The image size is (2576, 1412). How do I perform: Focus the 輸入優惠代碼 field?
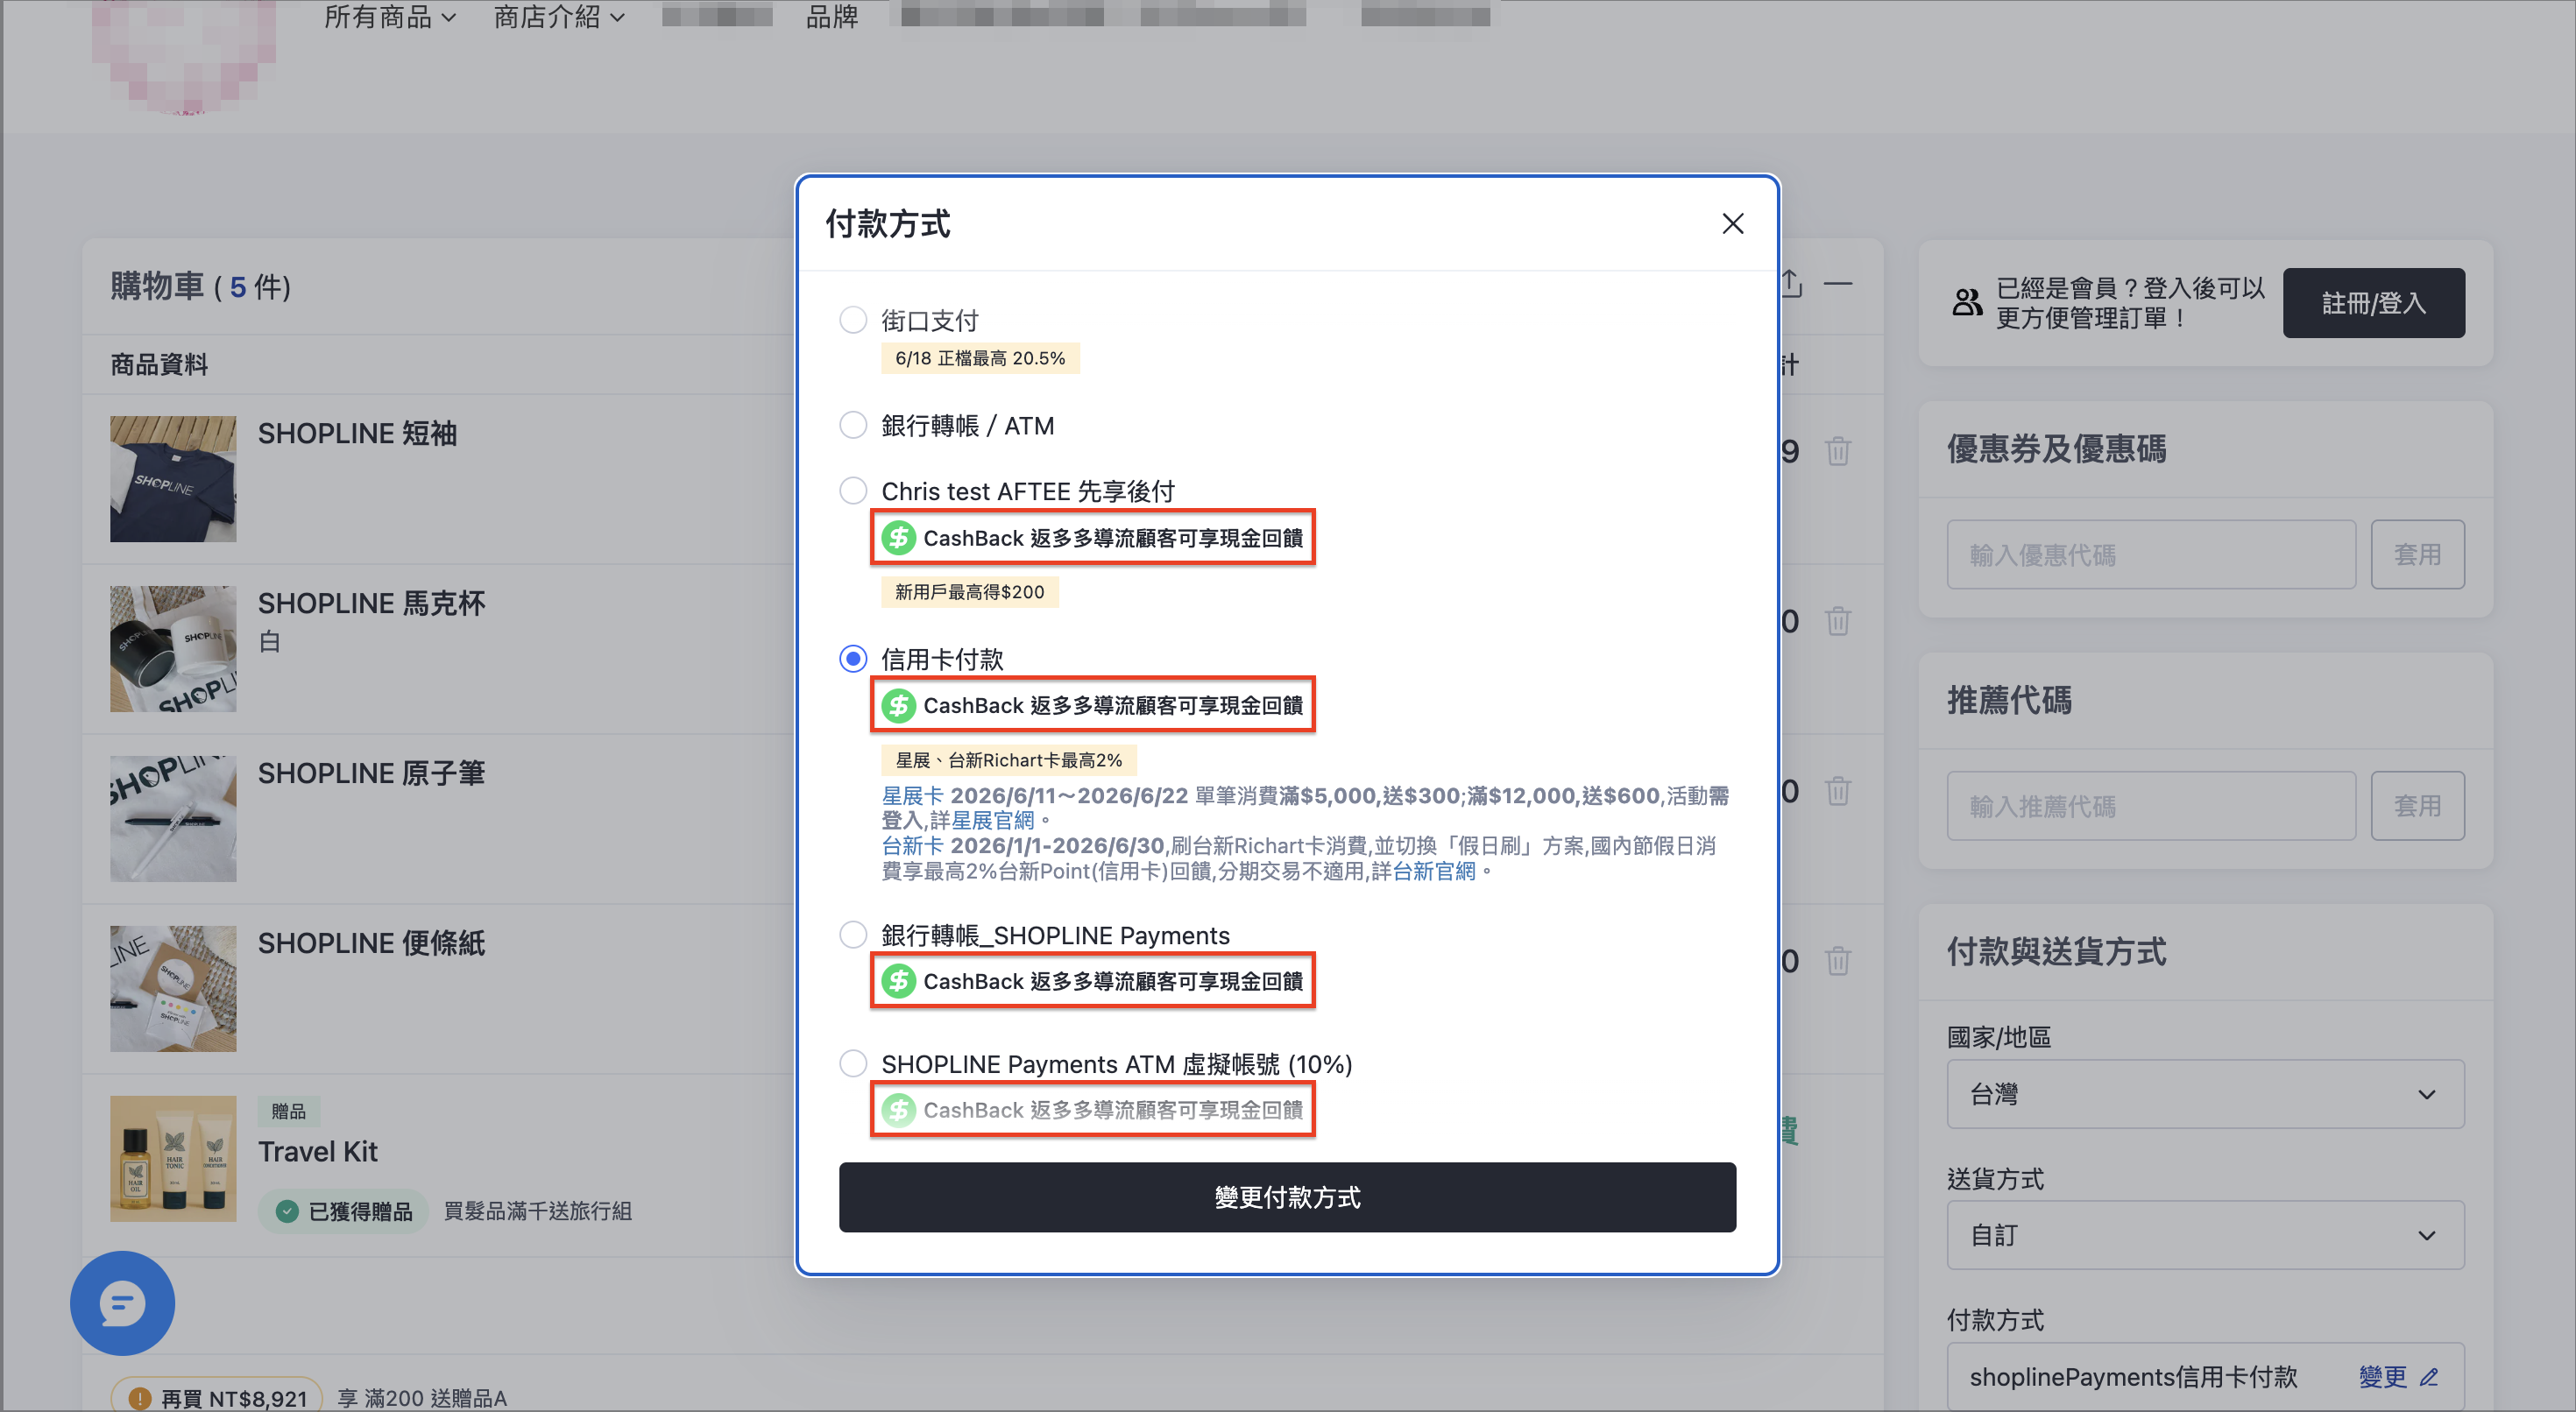[x=2151, y=554]
